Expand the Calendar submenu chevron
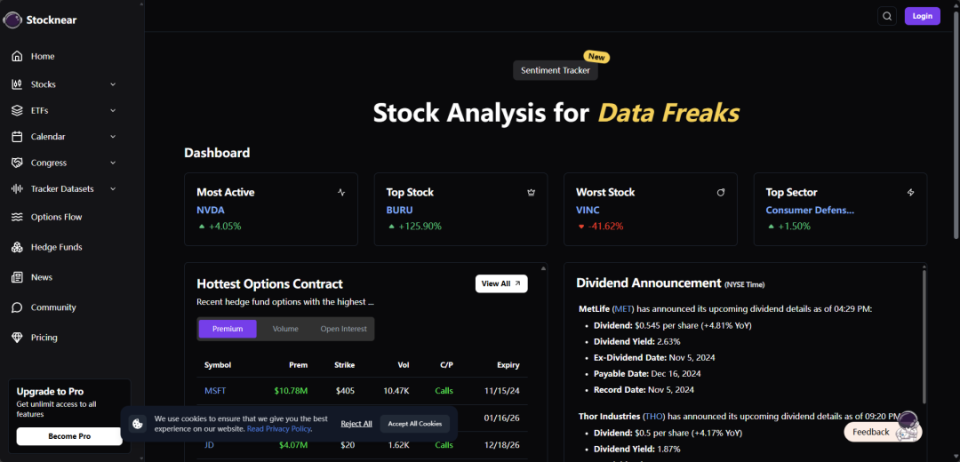960x462 pixels. point(113,136)
